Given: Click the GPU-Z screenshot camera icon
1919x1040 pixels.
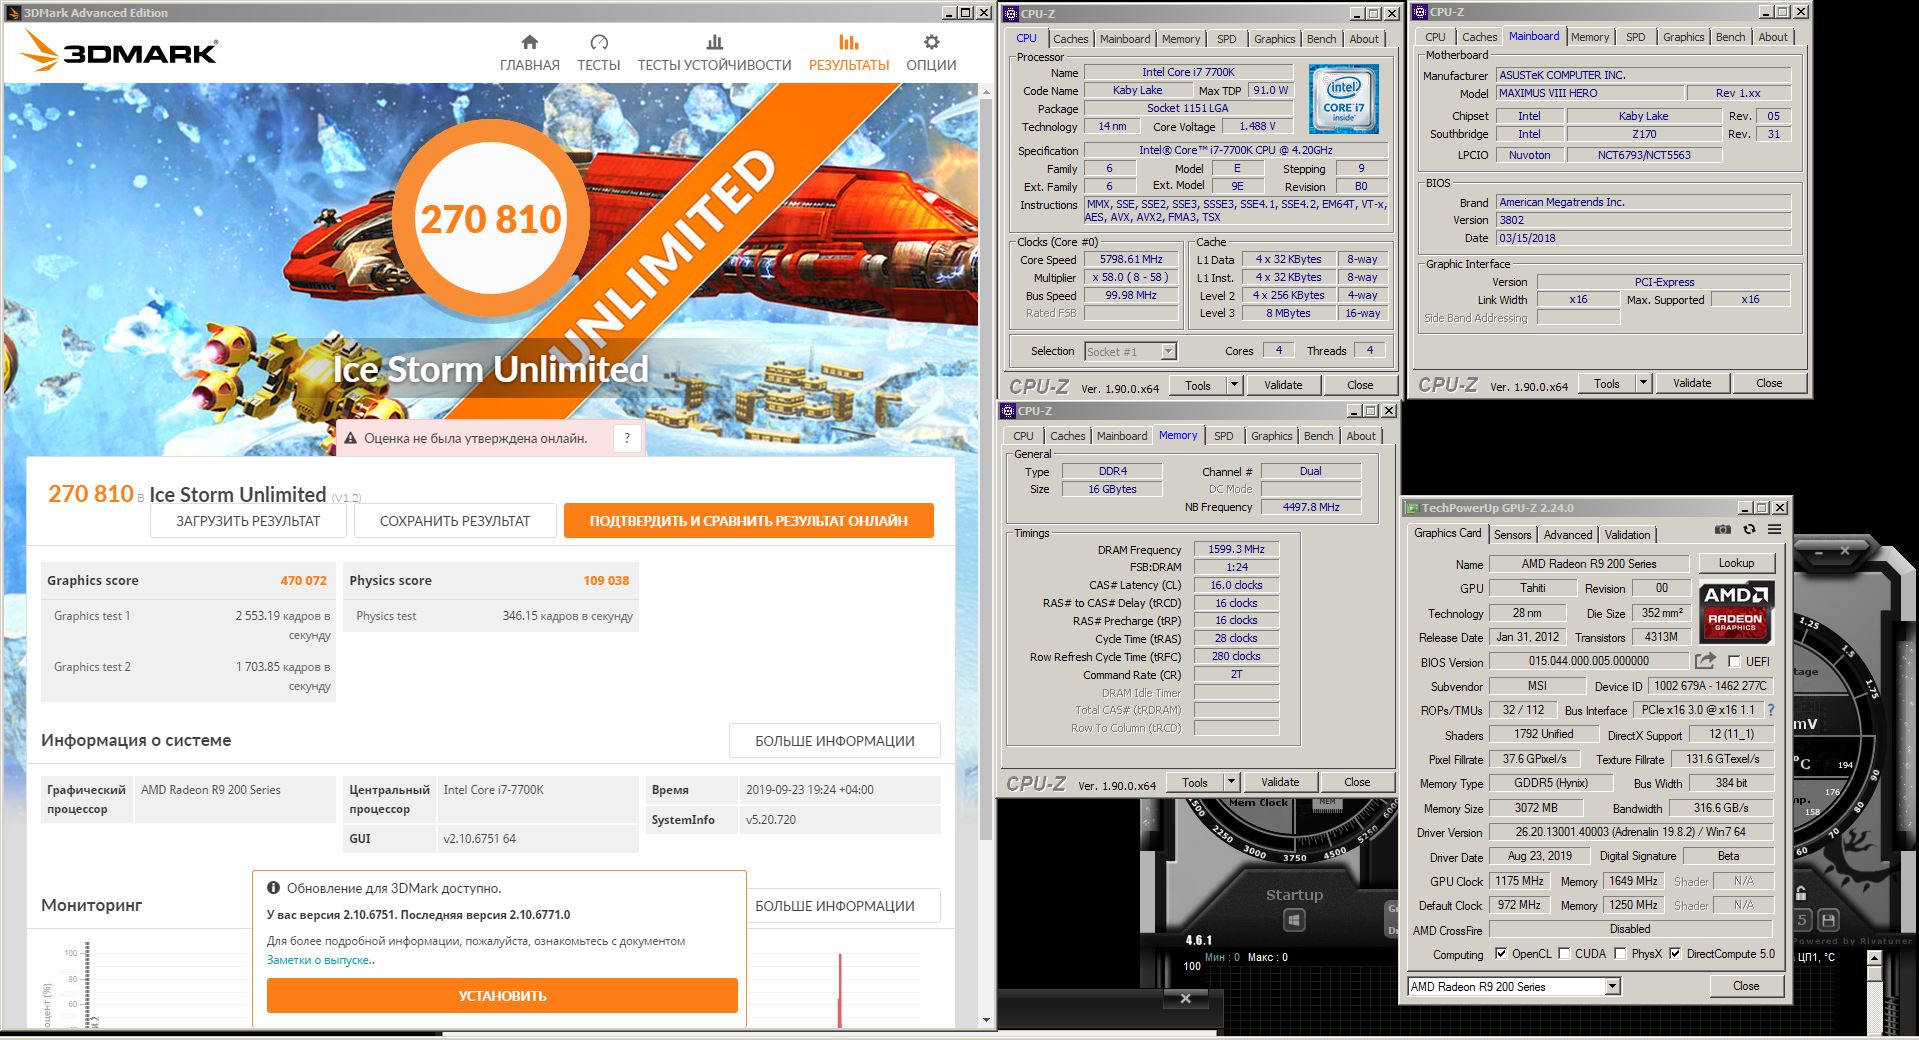Looking at the screenshot, I should pyautogui.click(x=1722, y=529).
